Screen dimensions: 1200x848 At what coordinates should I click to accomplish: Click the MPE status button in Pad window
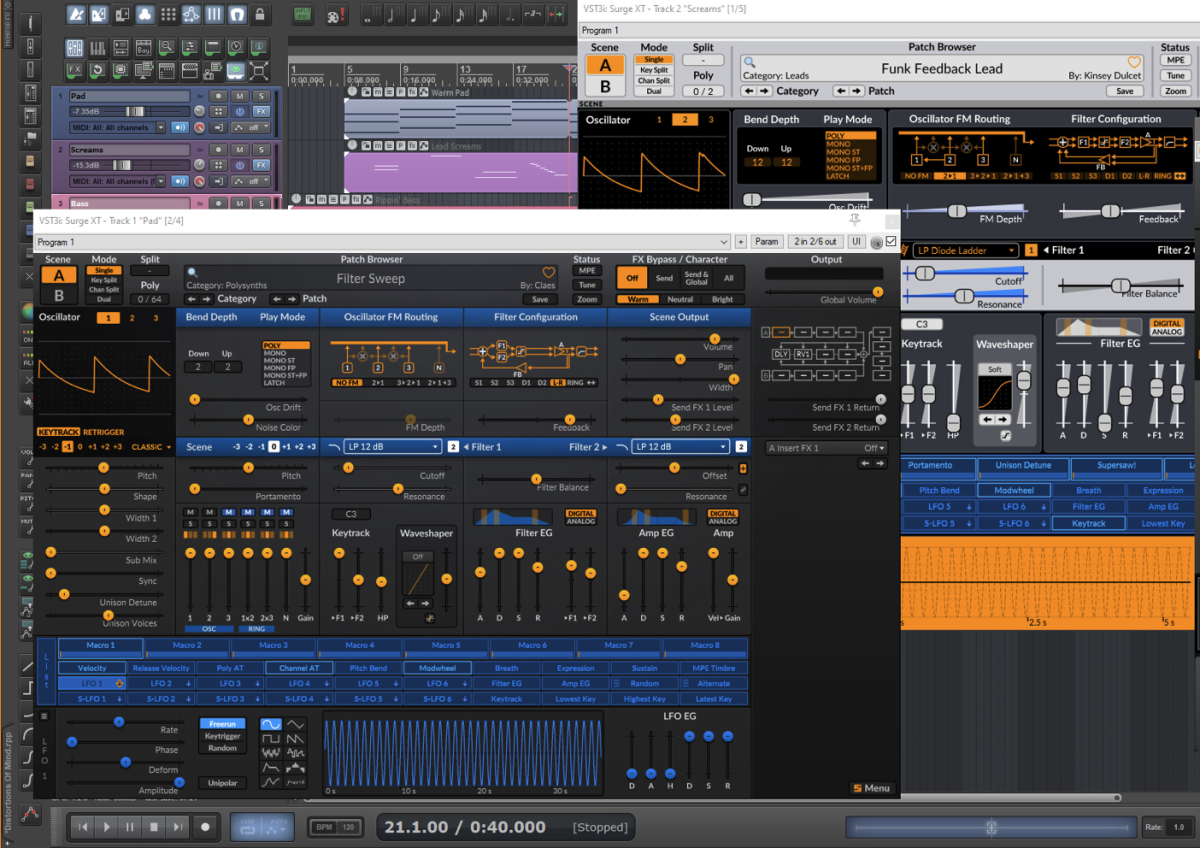point(587,271)
